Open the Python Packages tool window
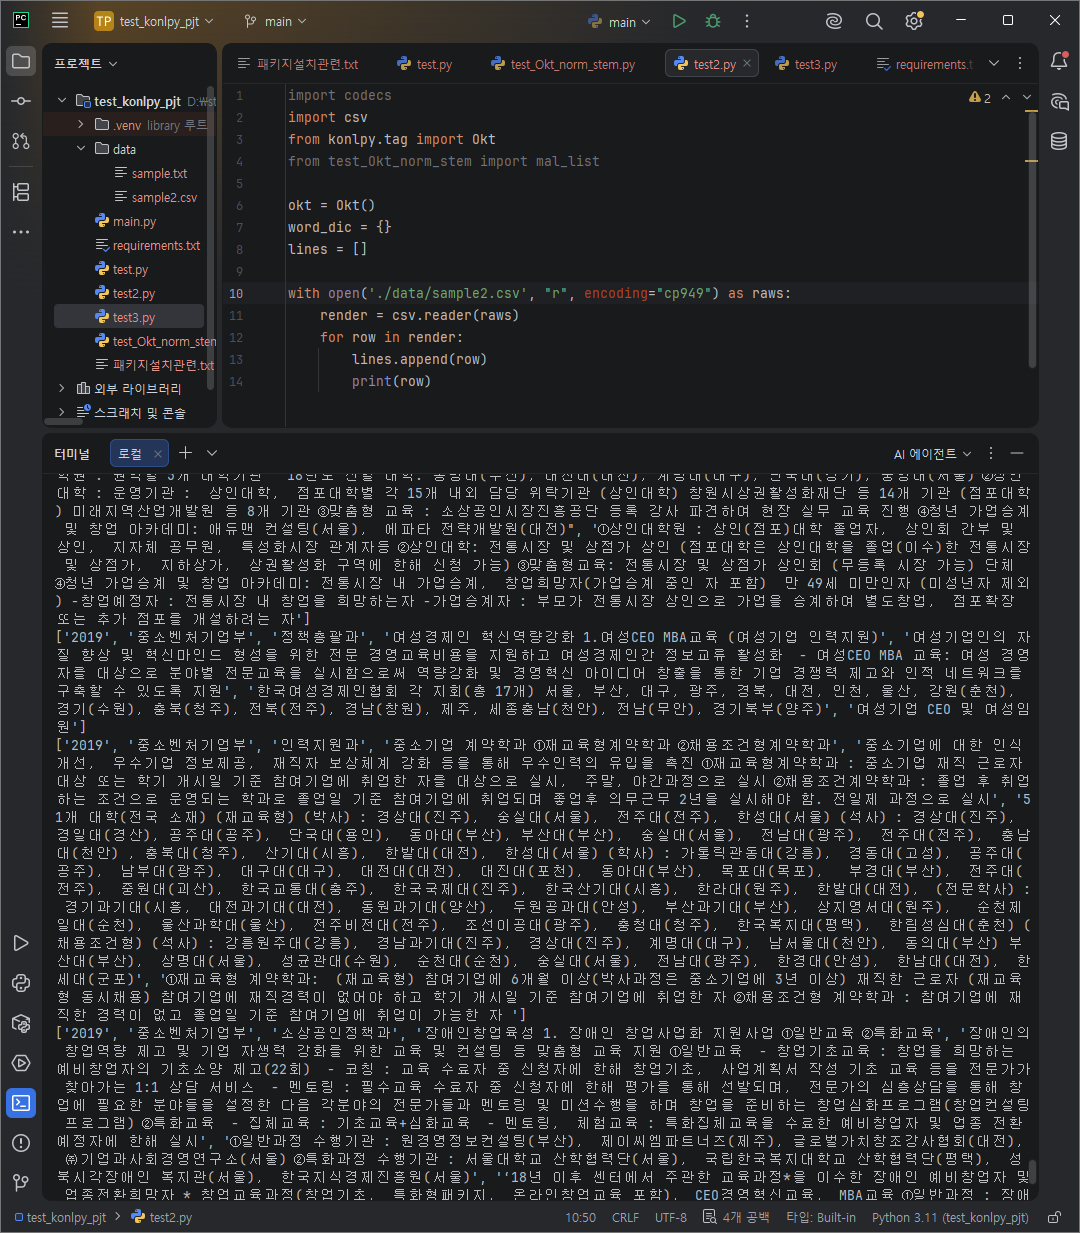The height and width of the screenshot is (1233, 1080). click(21, 1023)
